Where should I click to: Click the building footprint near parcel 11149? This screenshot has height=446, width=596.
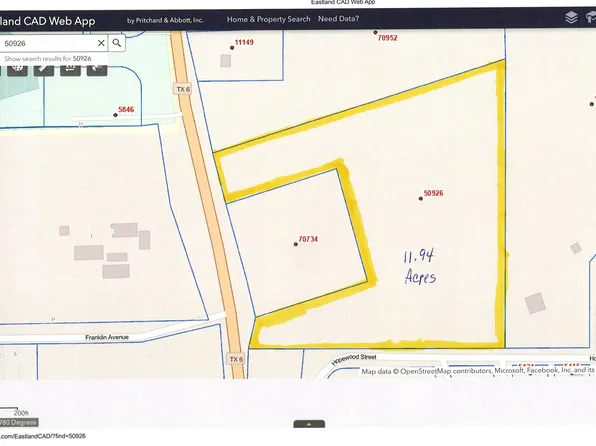coord(226,60)
